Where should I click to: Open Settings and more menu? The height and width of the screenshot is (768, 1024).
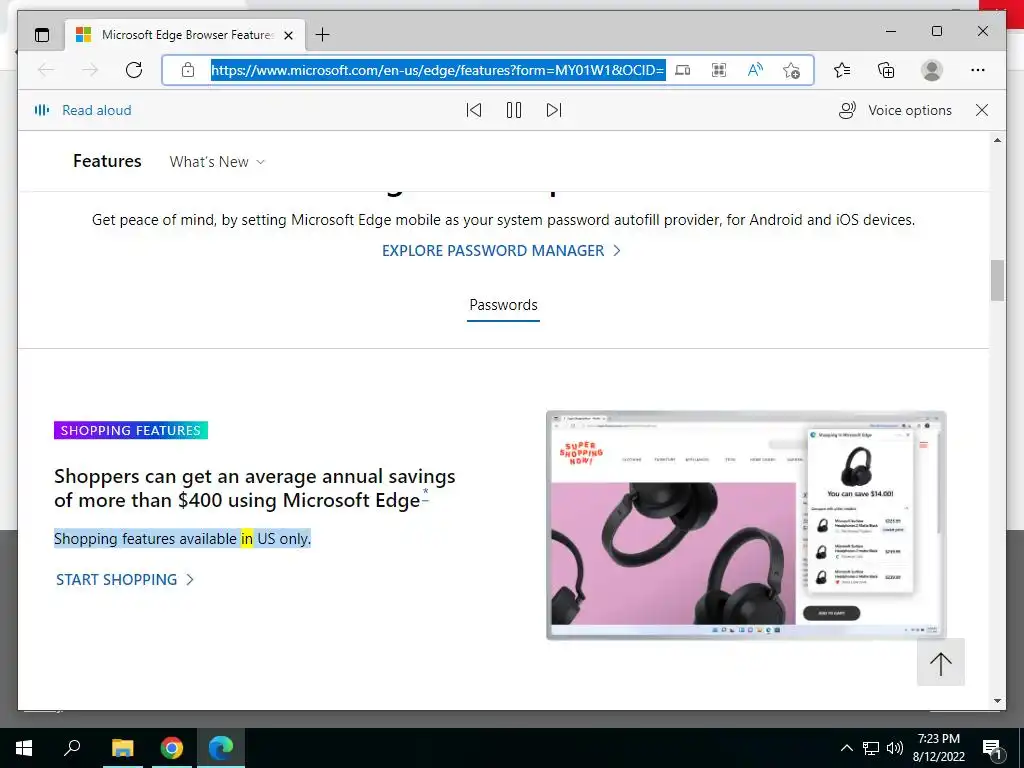(x=978, y=70)
